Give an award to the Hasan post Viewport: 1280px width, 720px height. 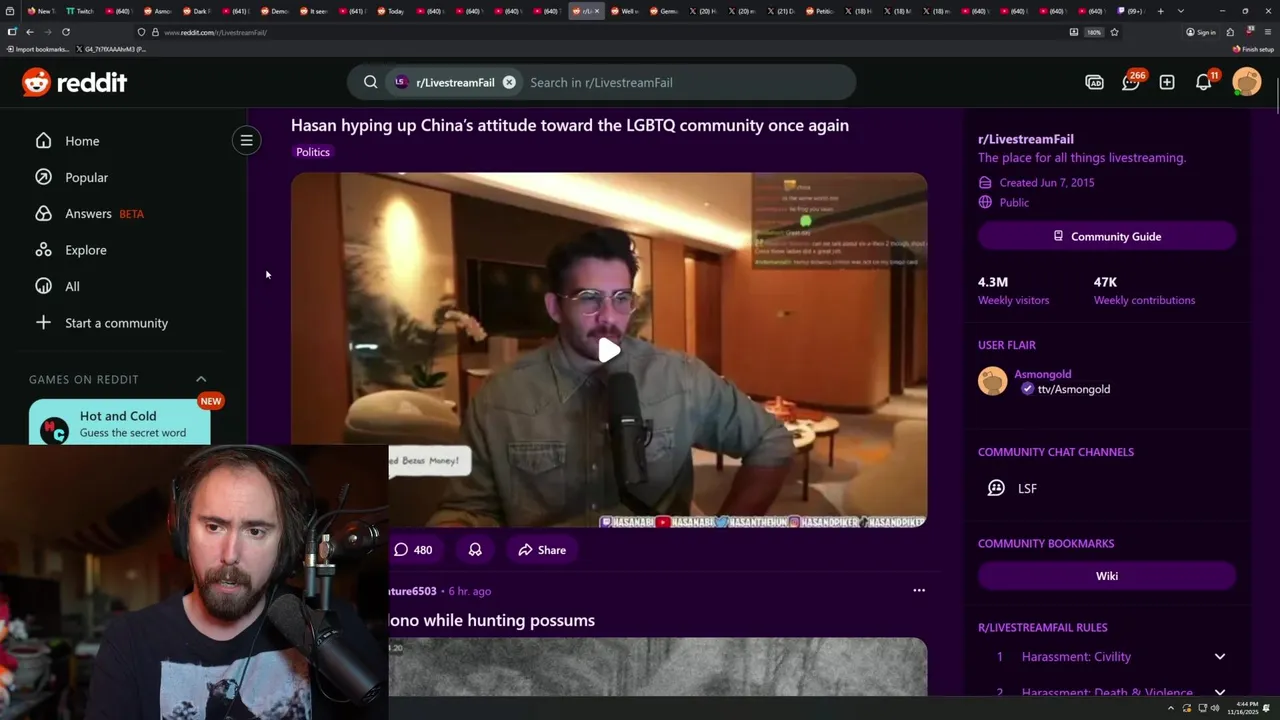coord(475,550)
